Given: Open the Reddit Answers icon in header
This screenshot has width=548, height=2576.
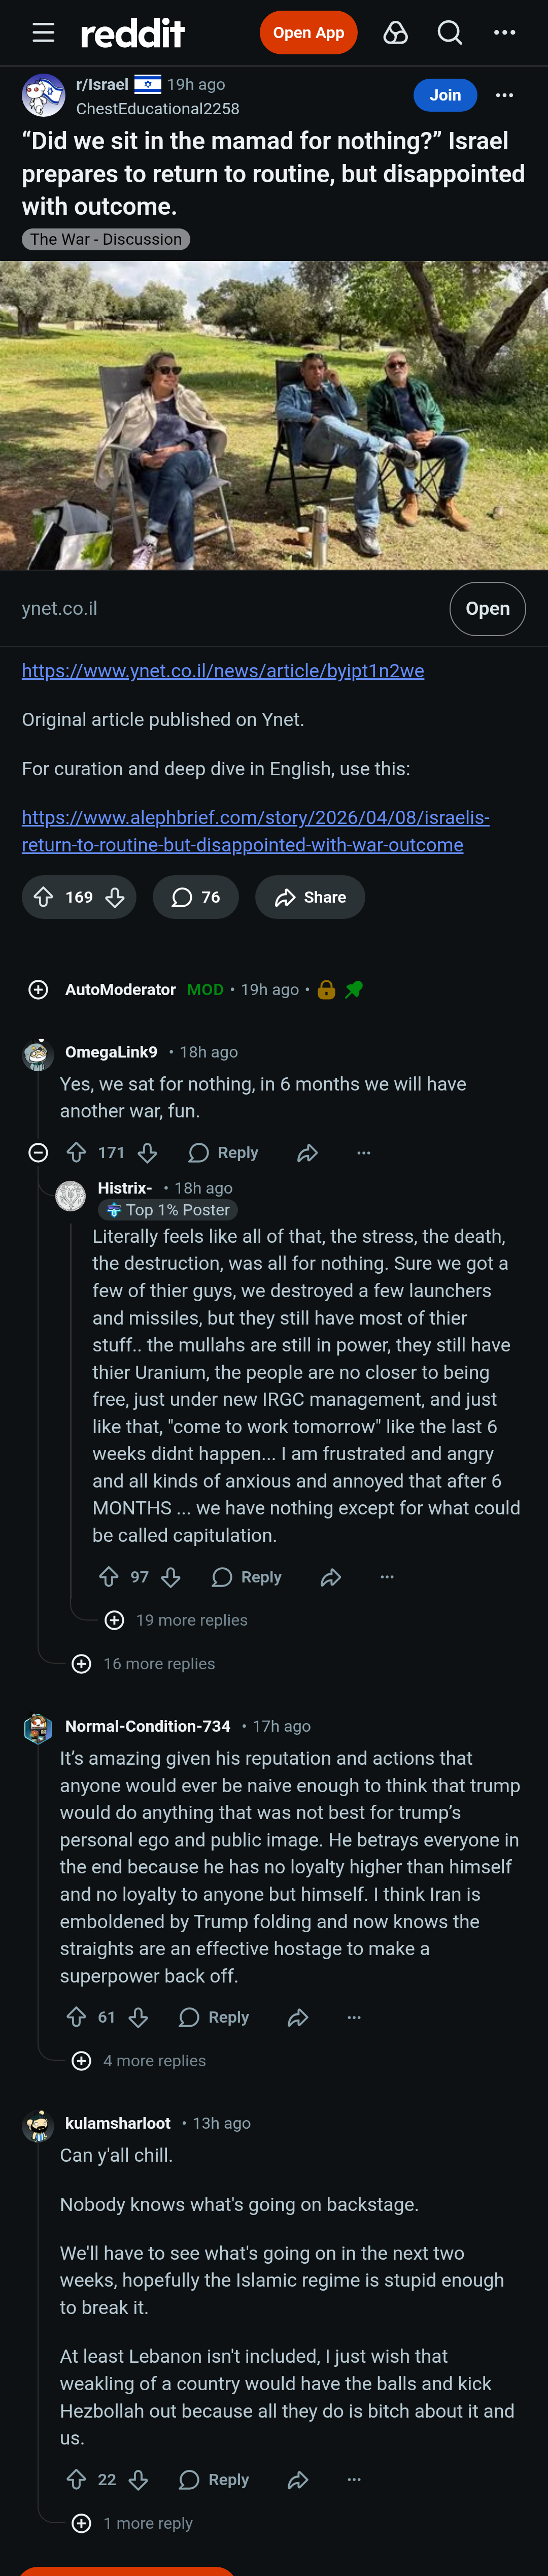Looking at the screenshot, I should pyautogui.click(x=396, y=33).
